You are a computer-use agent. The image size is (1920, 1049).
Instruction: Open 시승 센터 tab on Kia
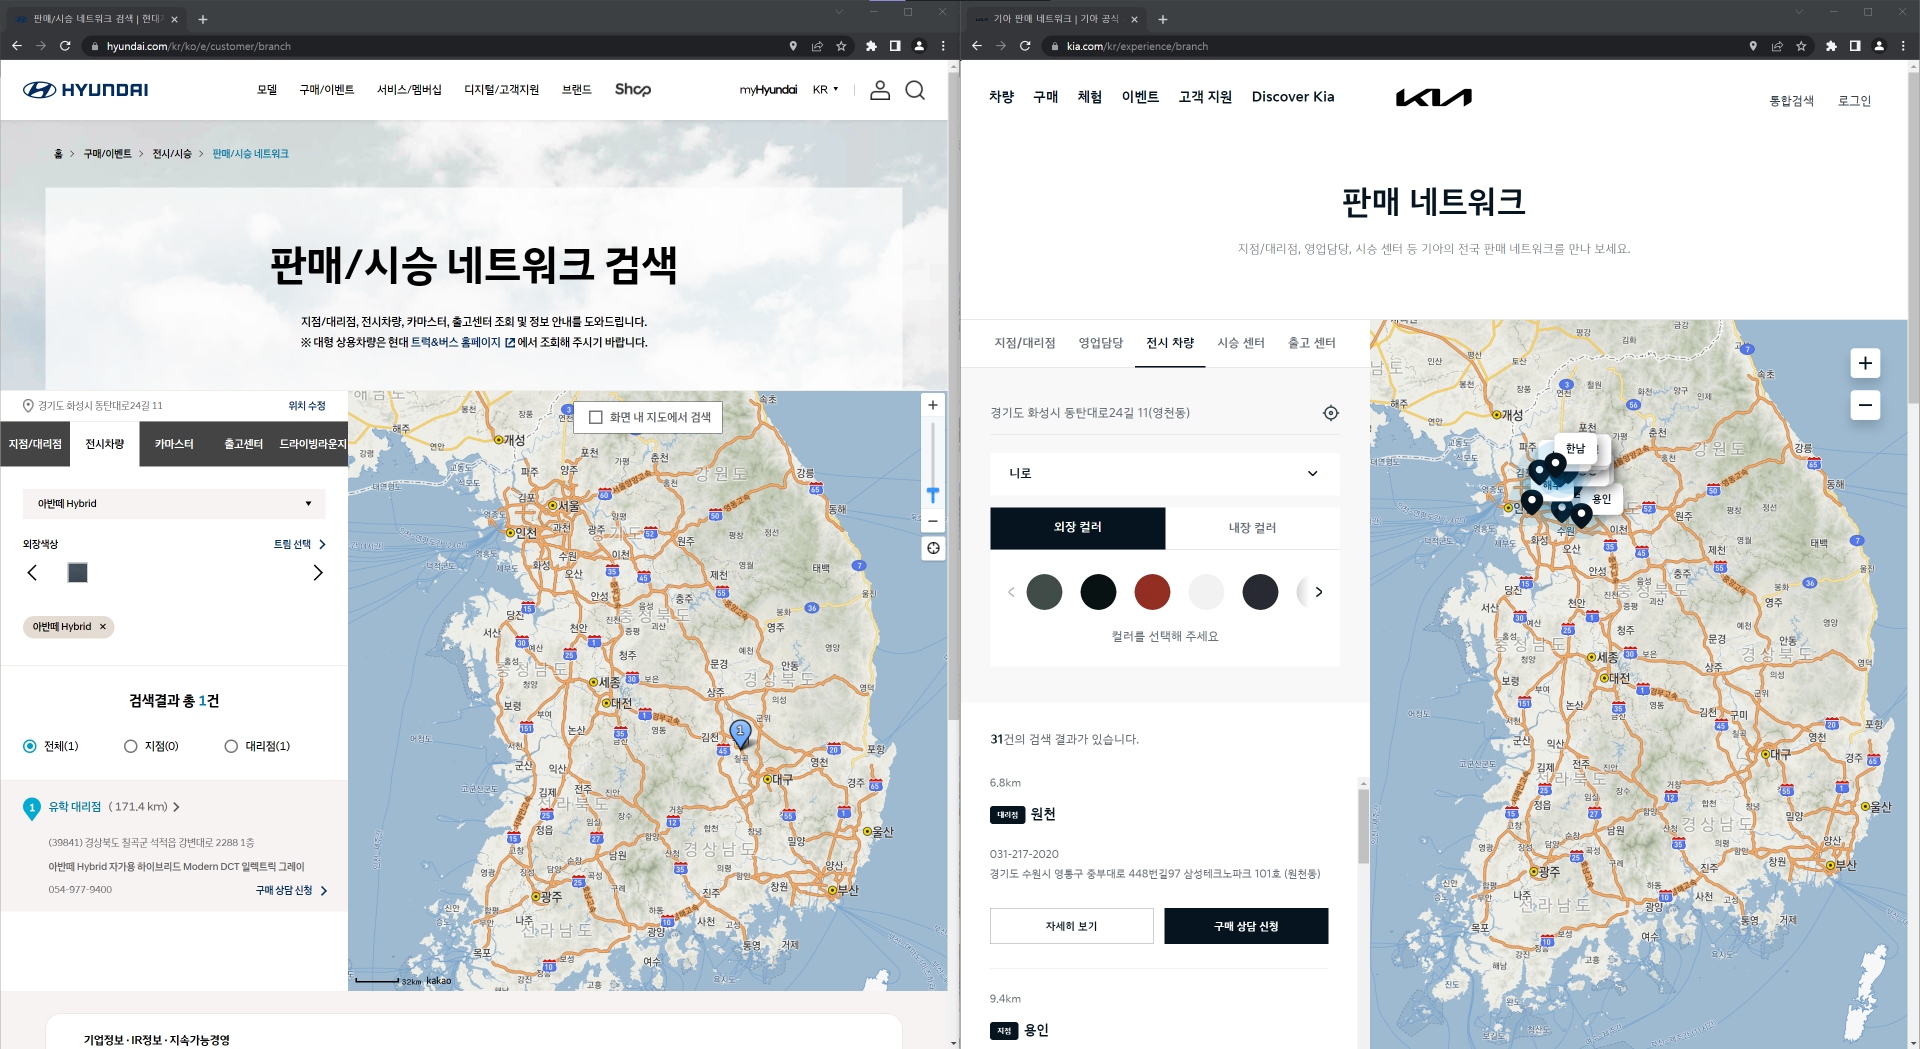coord(1241,343)
